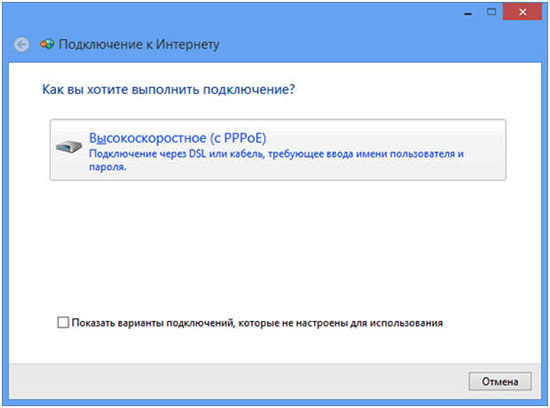Click text которые не настроены для использования

341,323
